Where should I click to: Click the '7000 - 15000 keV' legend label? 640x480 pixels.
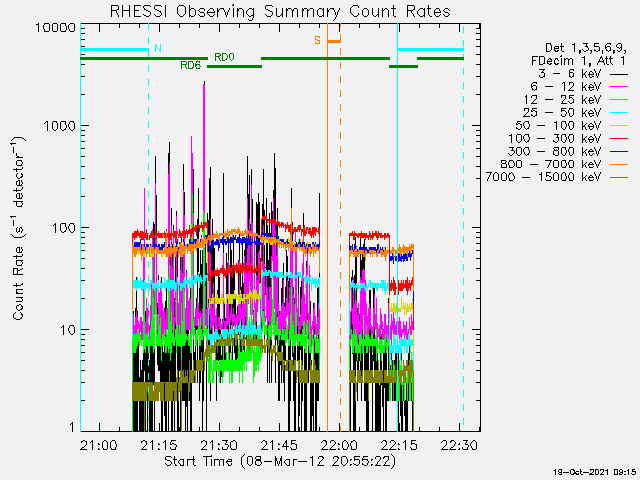pyautogui.click(x=544, y=177)
